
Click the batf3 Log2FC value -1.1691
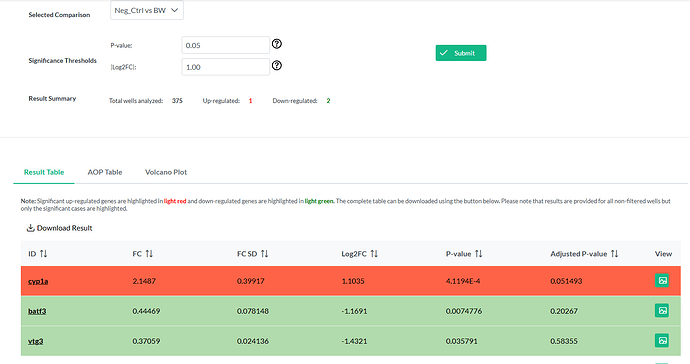353,311
